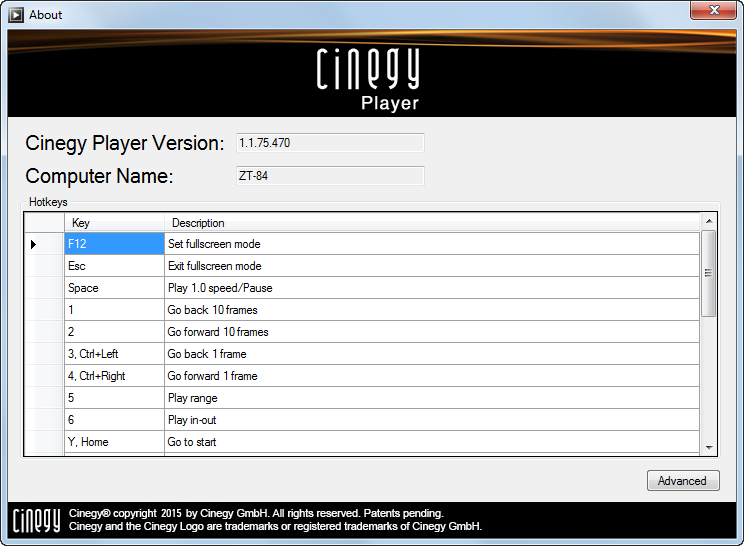Select the '3, Ctrl+Left' key cell
The width and height of the screenshot is (744, 547).
114,354
